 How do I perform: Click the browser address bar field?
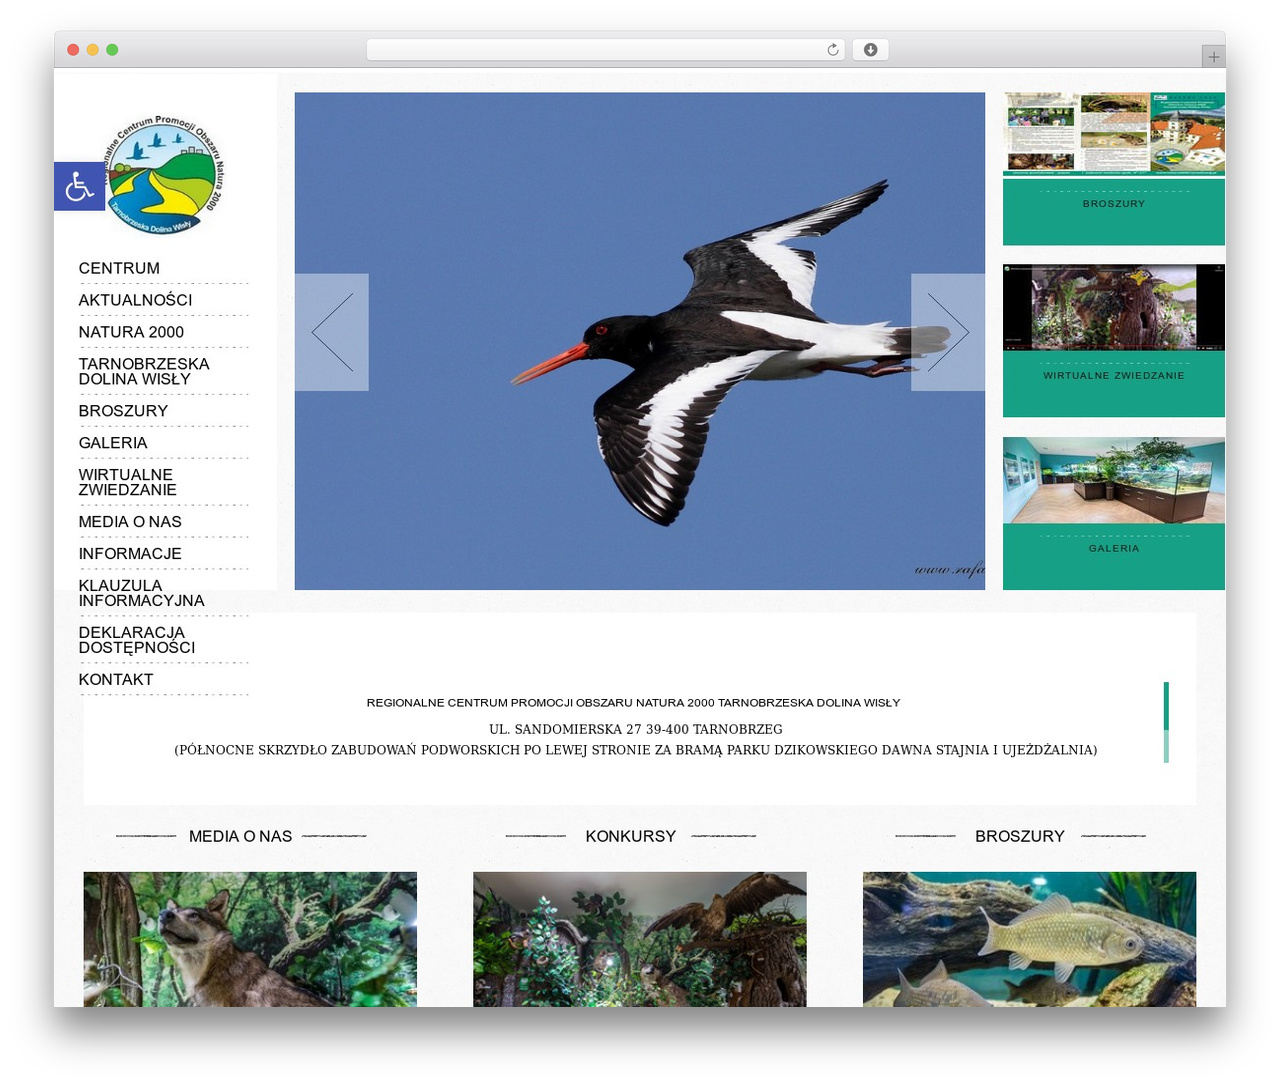click(605, 50)
